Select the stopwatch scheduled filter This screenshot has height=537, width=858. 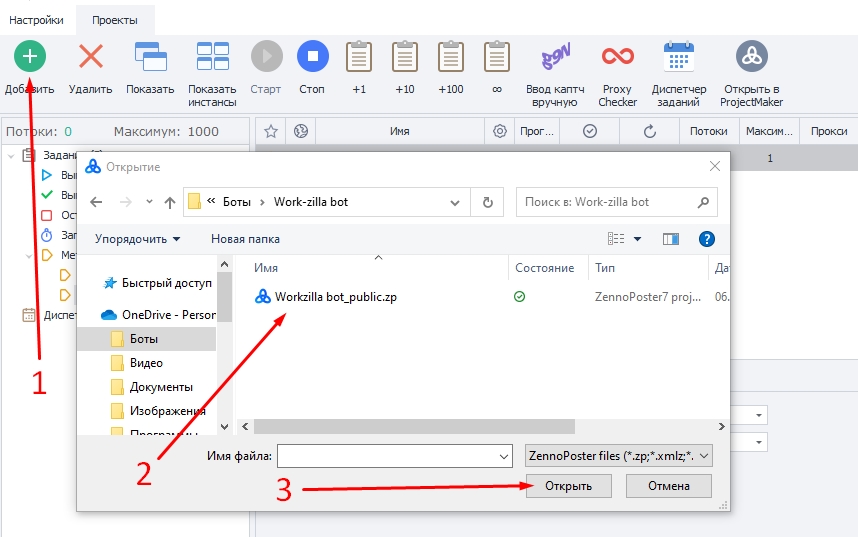pos(47,235)
